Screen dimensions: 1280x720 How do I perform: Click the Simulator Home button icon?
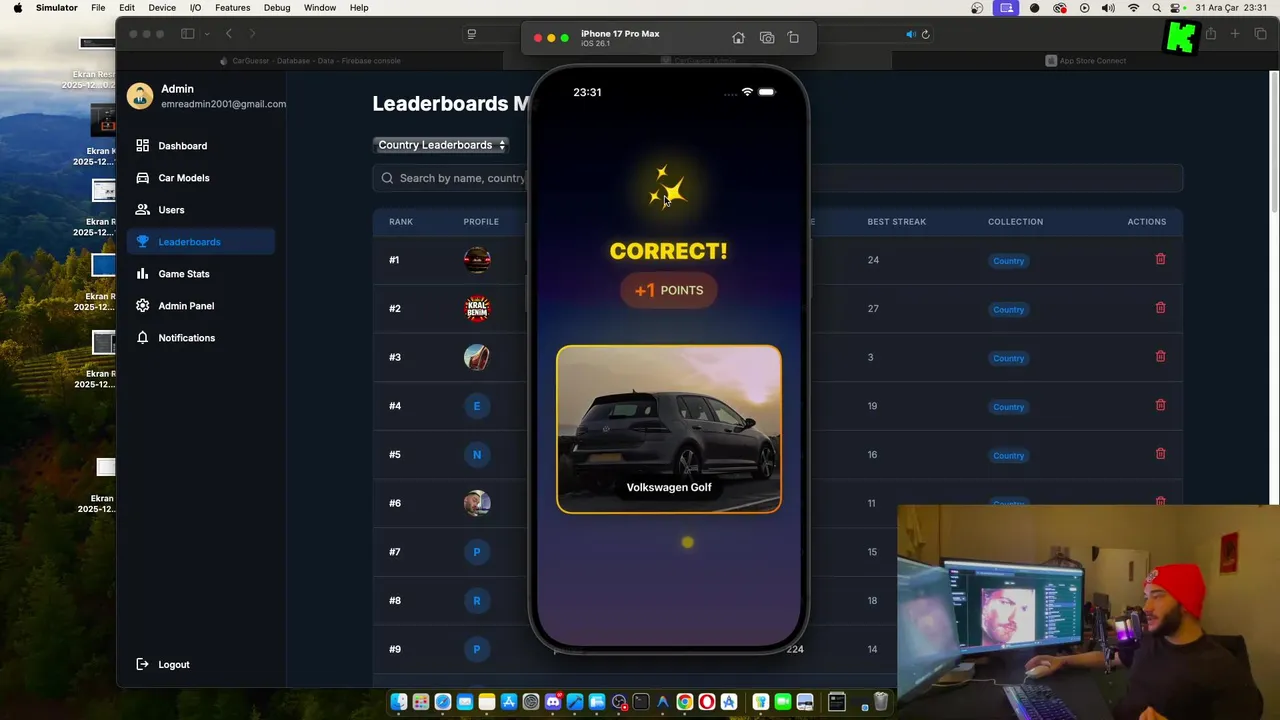[738, 38]
